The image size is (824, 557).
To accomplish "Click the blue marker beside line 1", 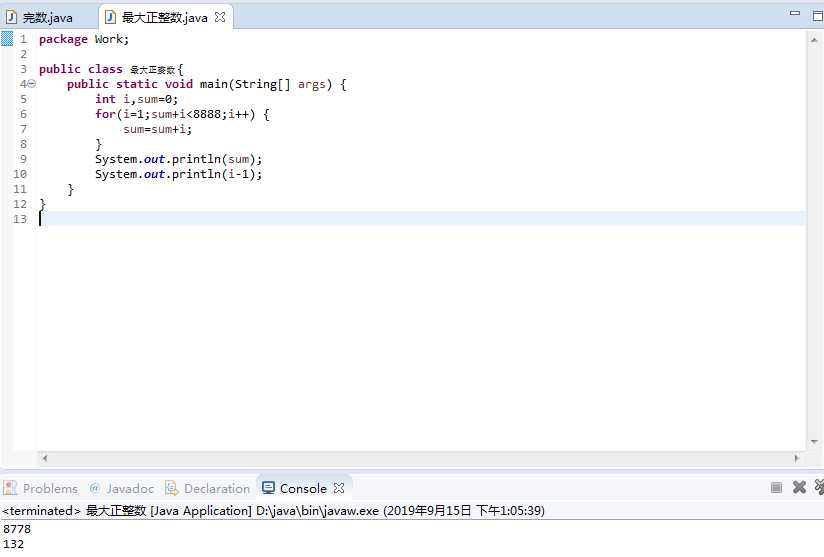I will [7, 39].
